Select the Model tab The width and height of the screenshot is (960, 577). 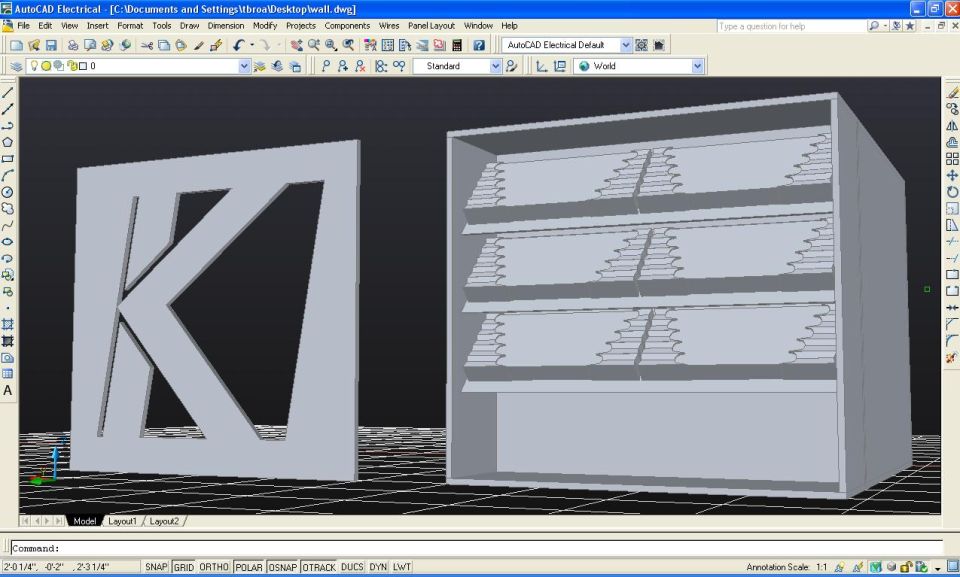[x=84, y=521]
